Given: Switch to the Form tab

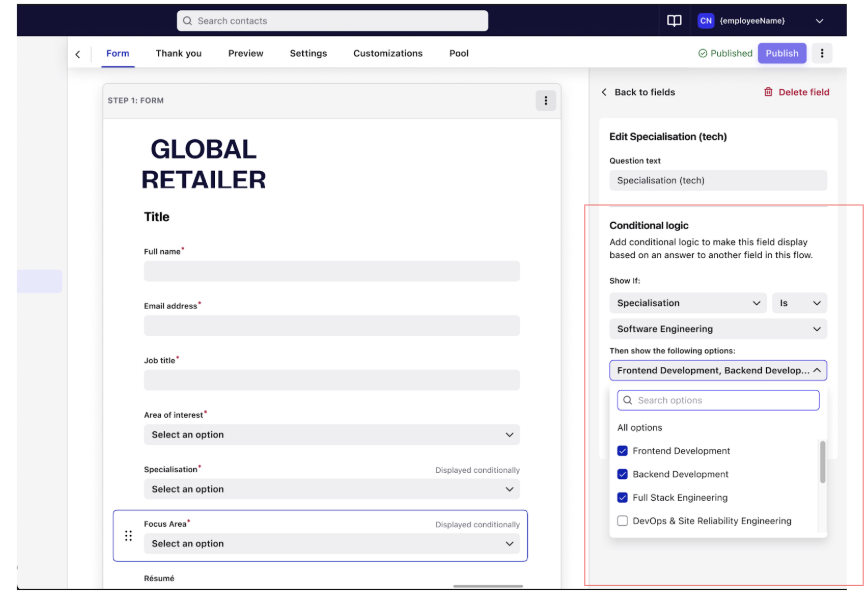Looking at the screenshot, I should (118, 54).
